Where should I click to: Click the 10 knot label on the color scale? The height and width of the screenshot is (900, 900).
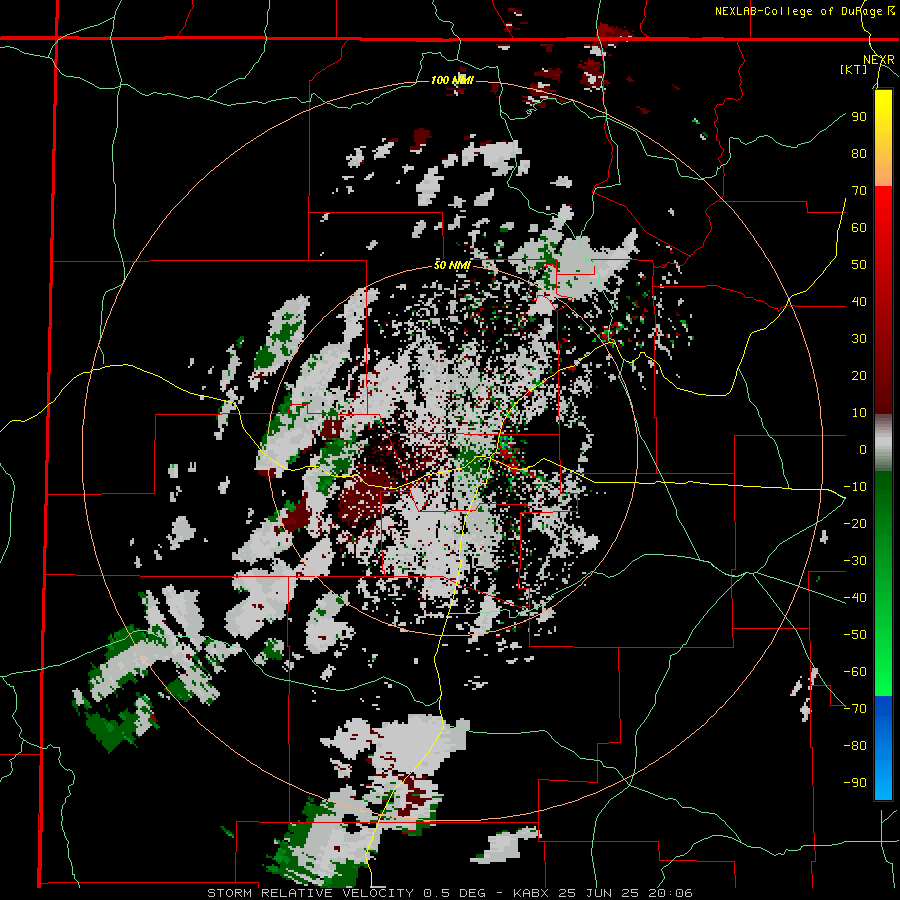coord(859,413)
